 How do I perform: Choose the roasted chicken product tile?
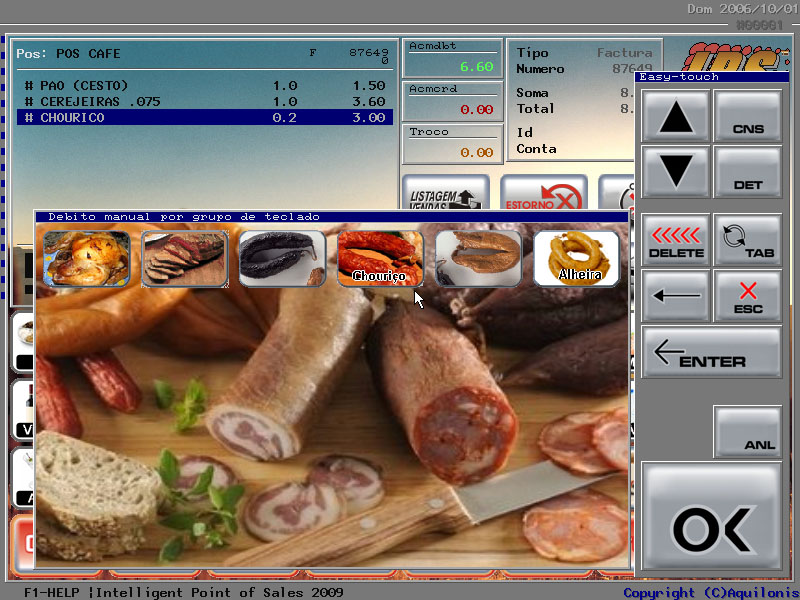coord(86,259)
